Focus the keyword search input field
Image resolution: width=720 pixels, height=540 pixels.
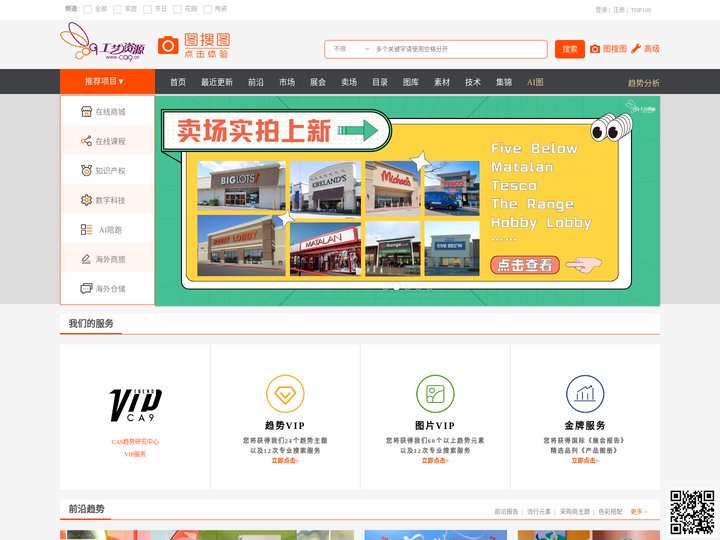coord(460,49)
